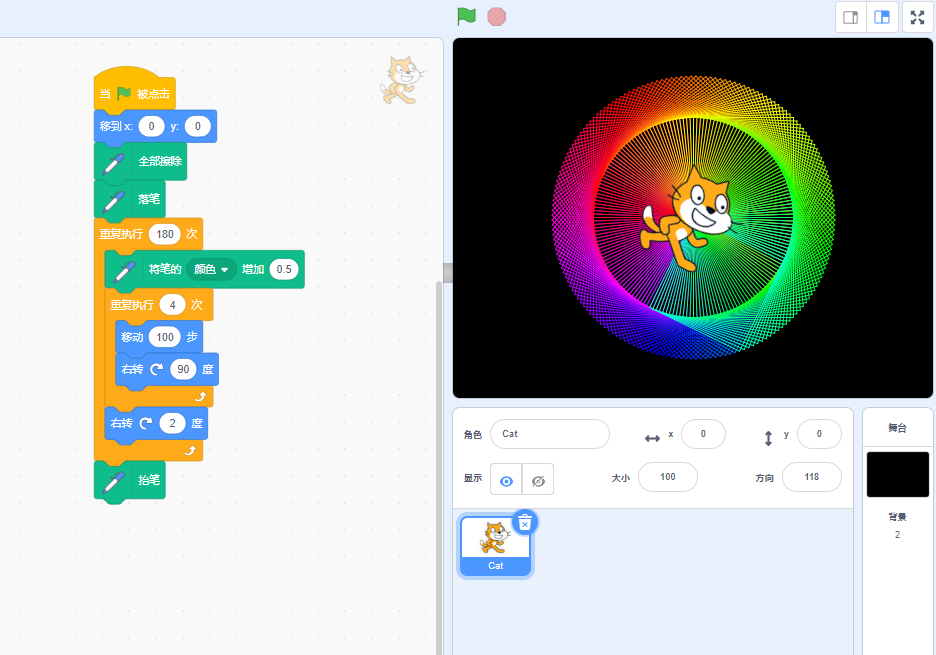
Task: Select the Cat sprite thumbnail
Action: 495,546
